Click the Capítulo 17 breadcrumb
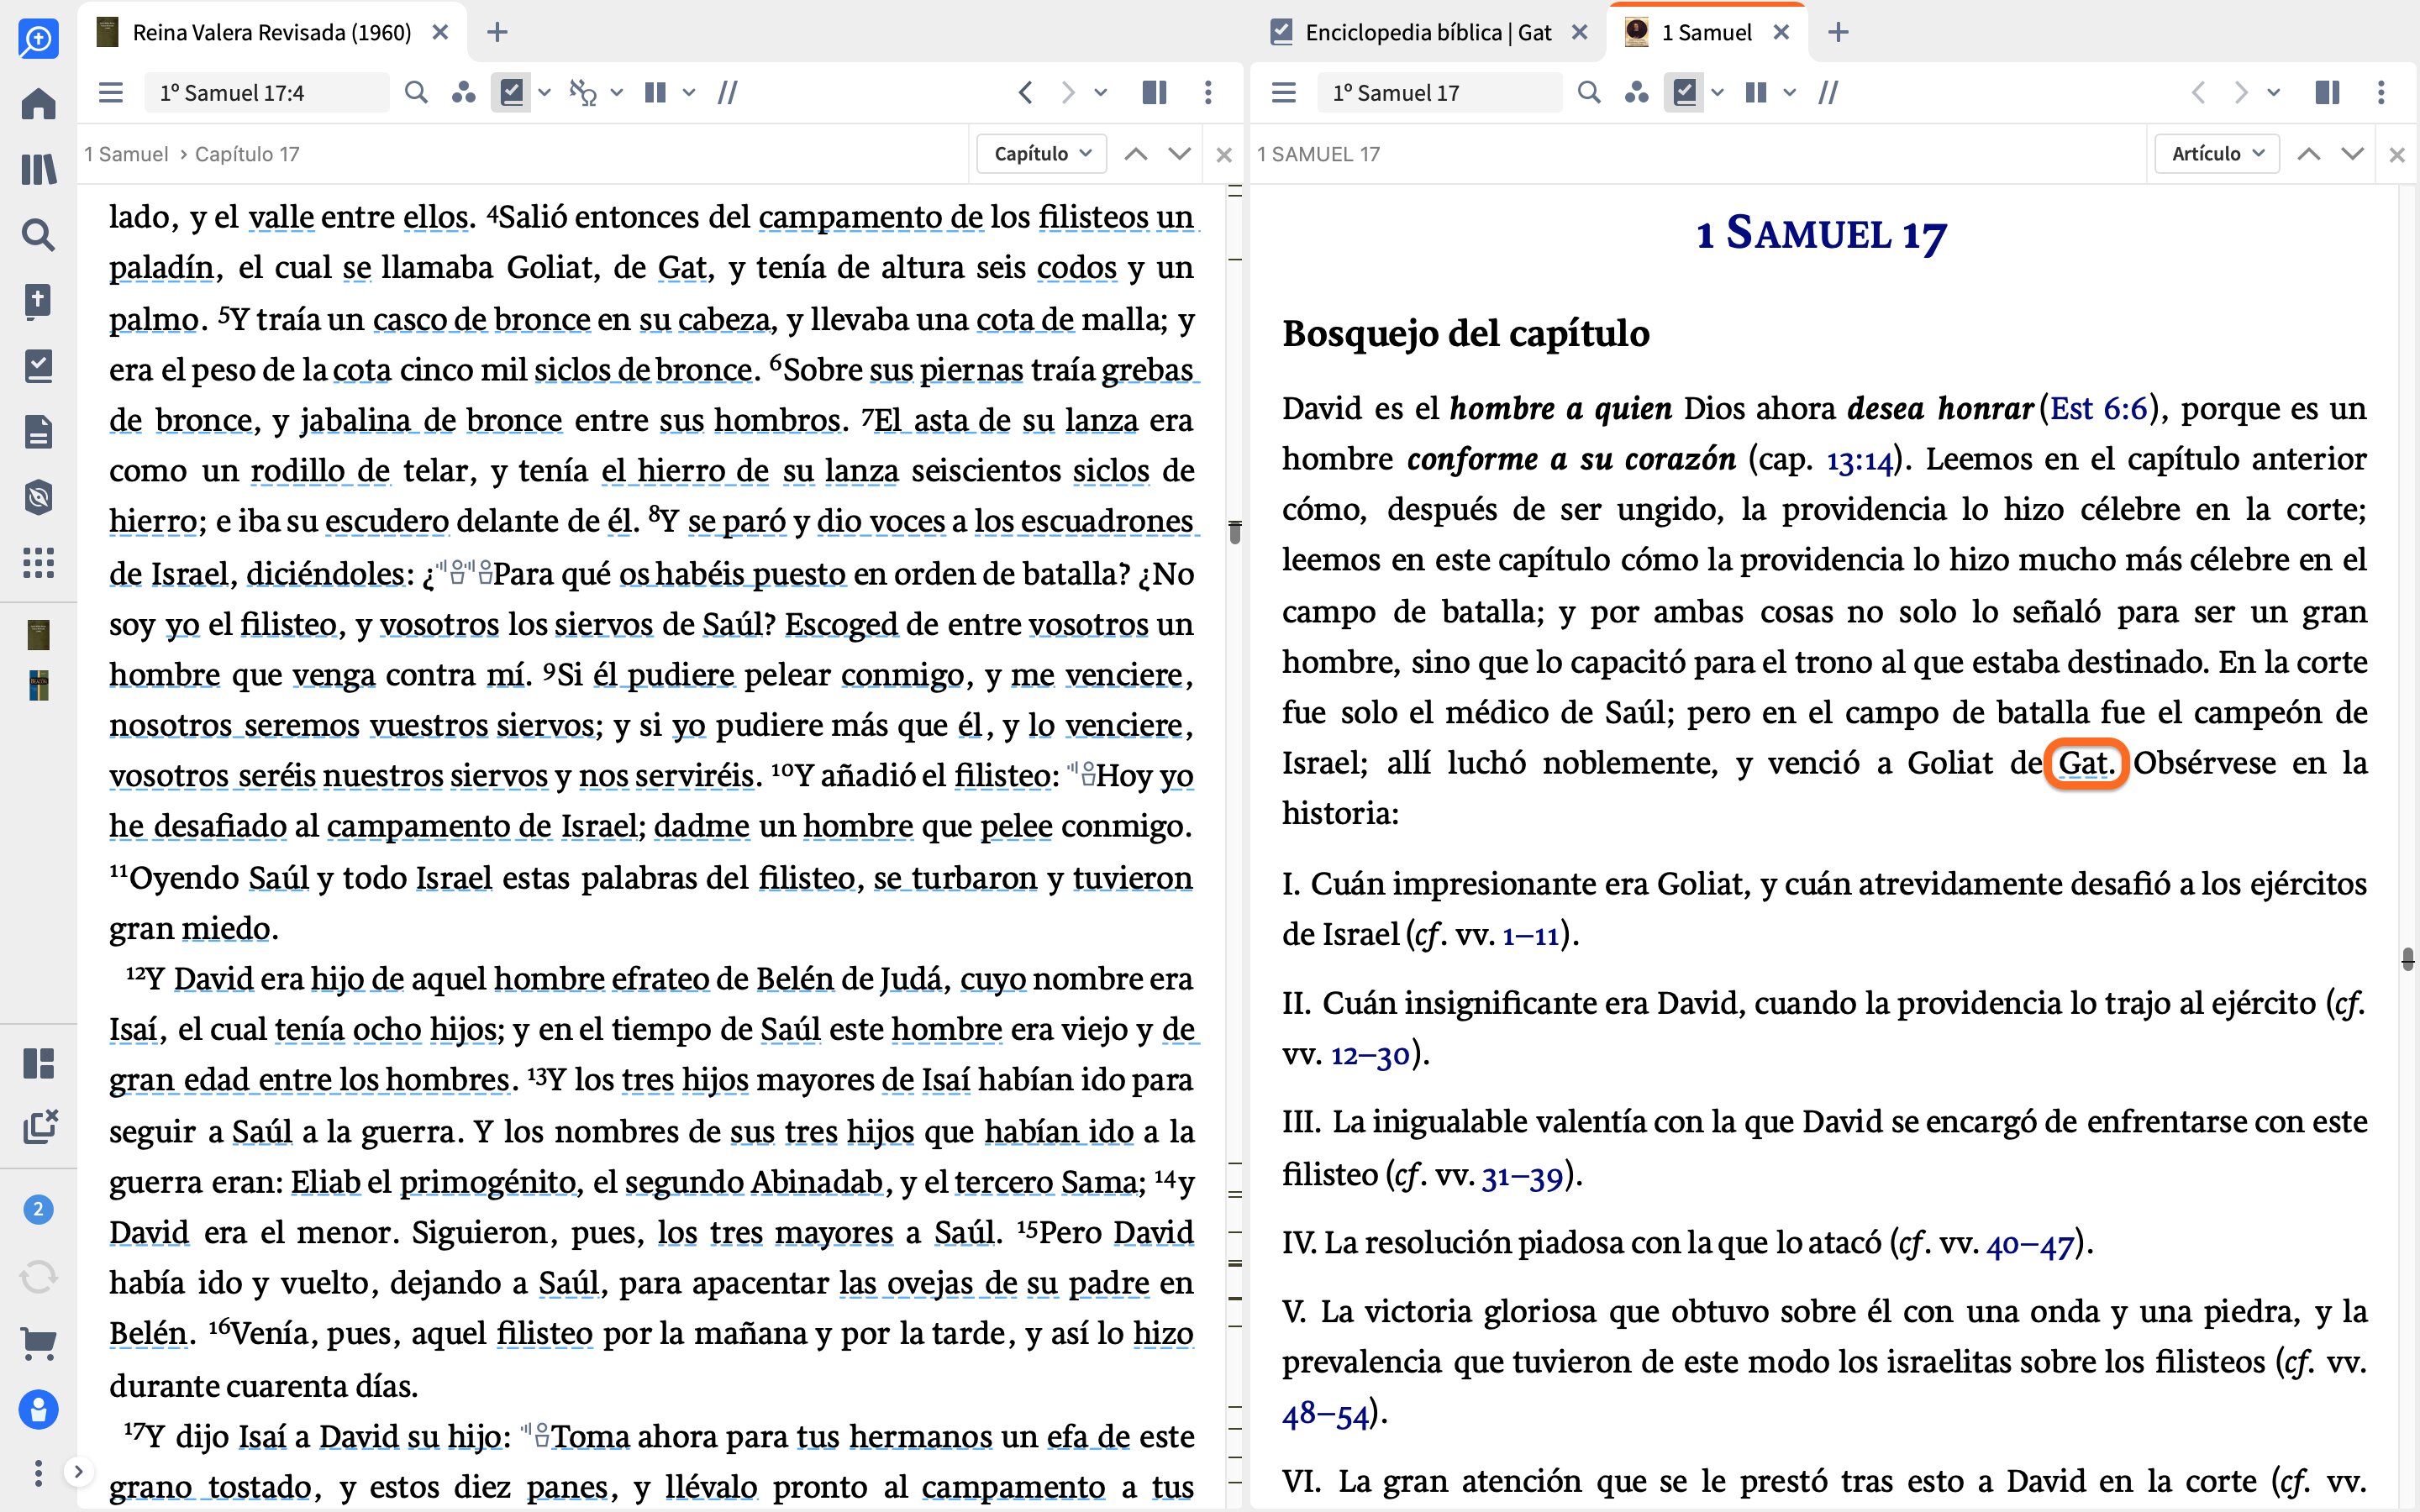The width and height of the screenshot is (2420, 1512). (x=247, y=154)
